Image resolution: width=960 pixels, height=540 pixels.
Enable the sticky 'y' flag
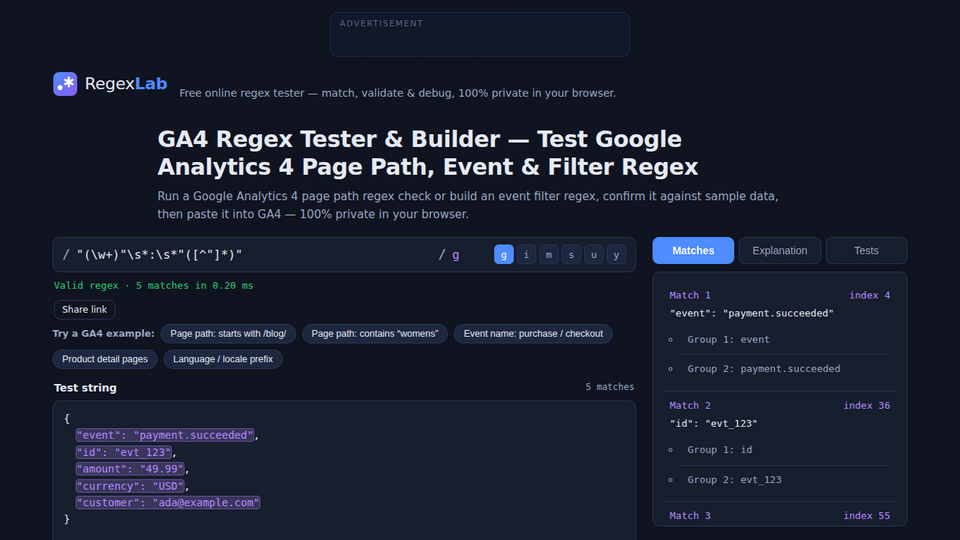click(x=616, y=255)
